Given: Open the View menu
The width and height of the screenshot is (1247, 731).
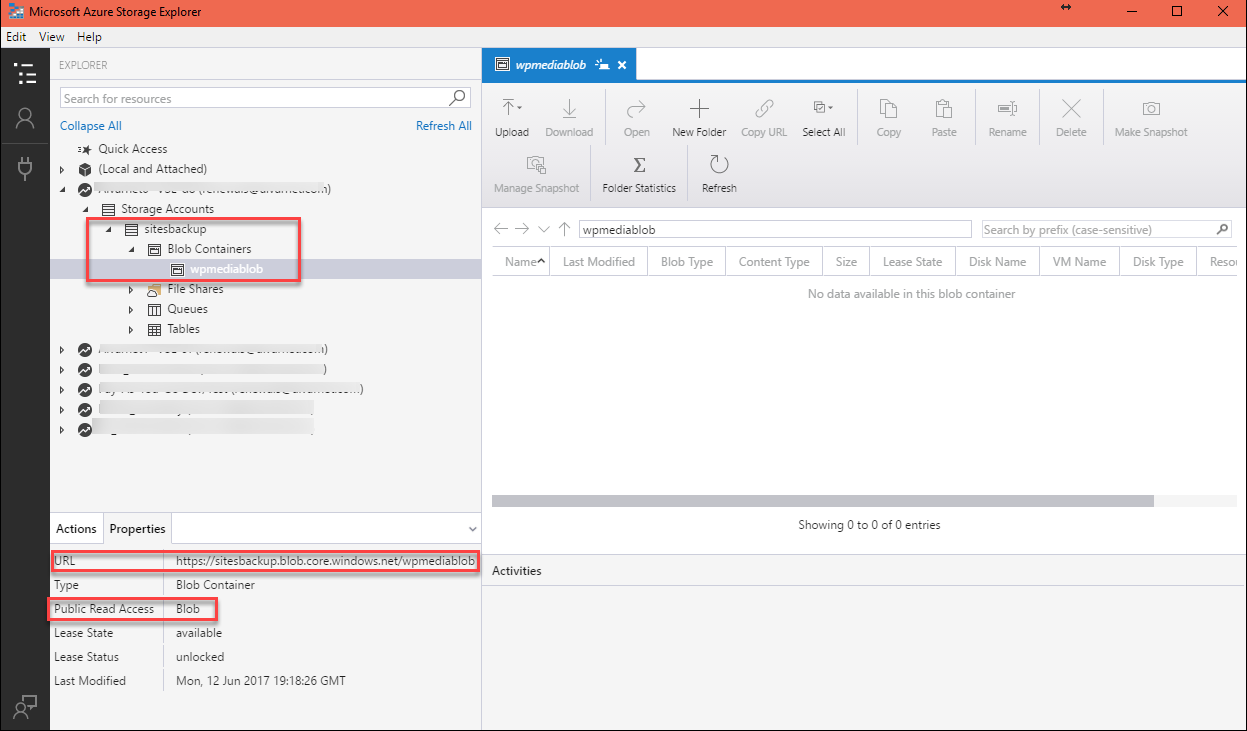Looking at the screenshot, I should (x=51, y=37).
